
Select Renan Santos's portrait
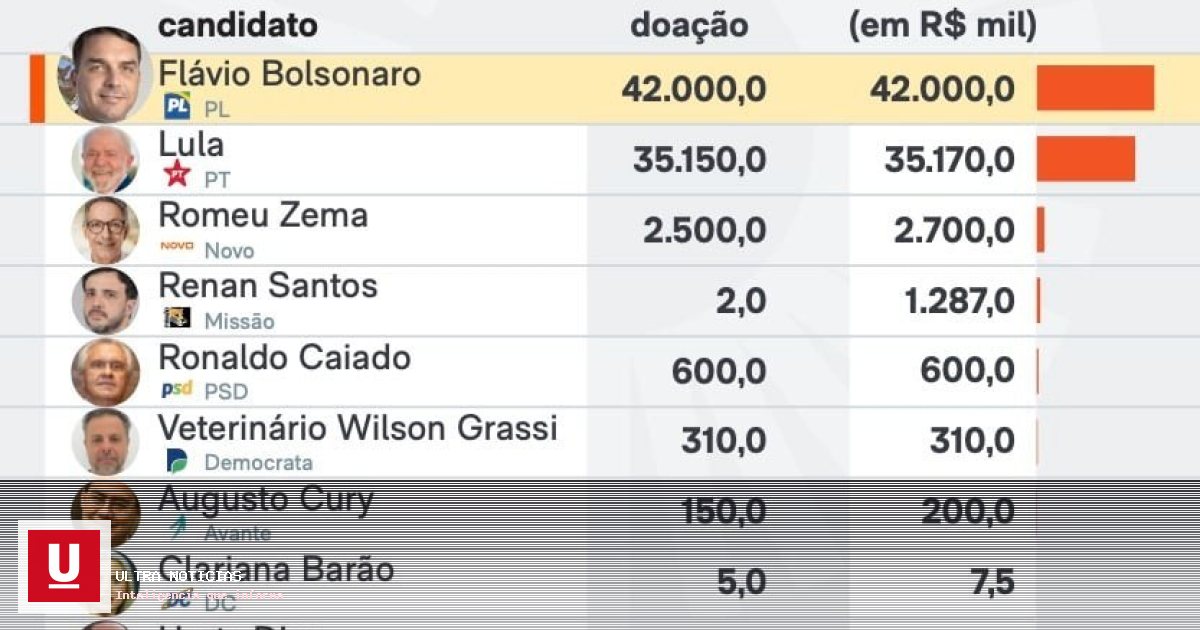[x=105, y=301]
